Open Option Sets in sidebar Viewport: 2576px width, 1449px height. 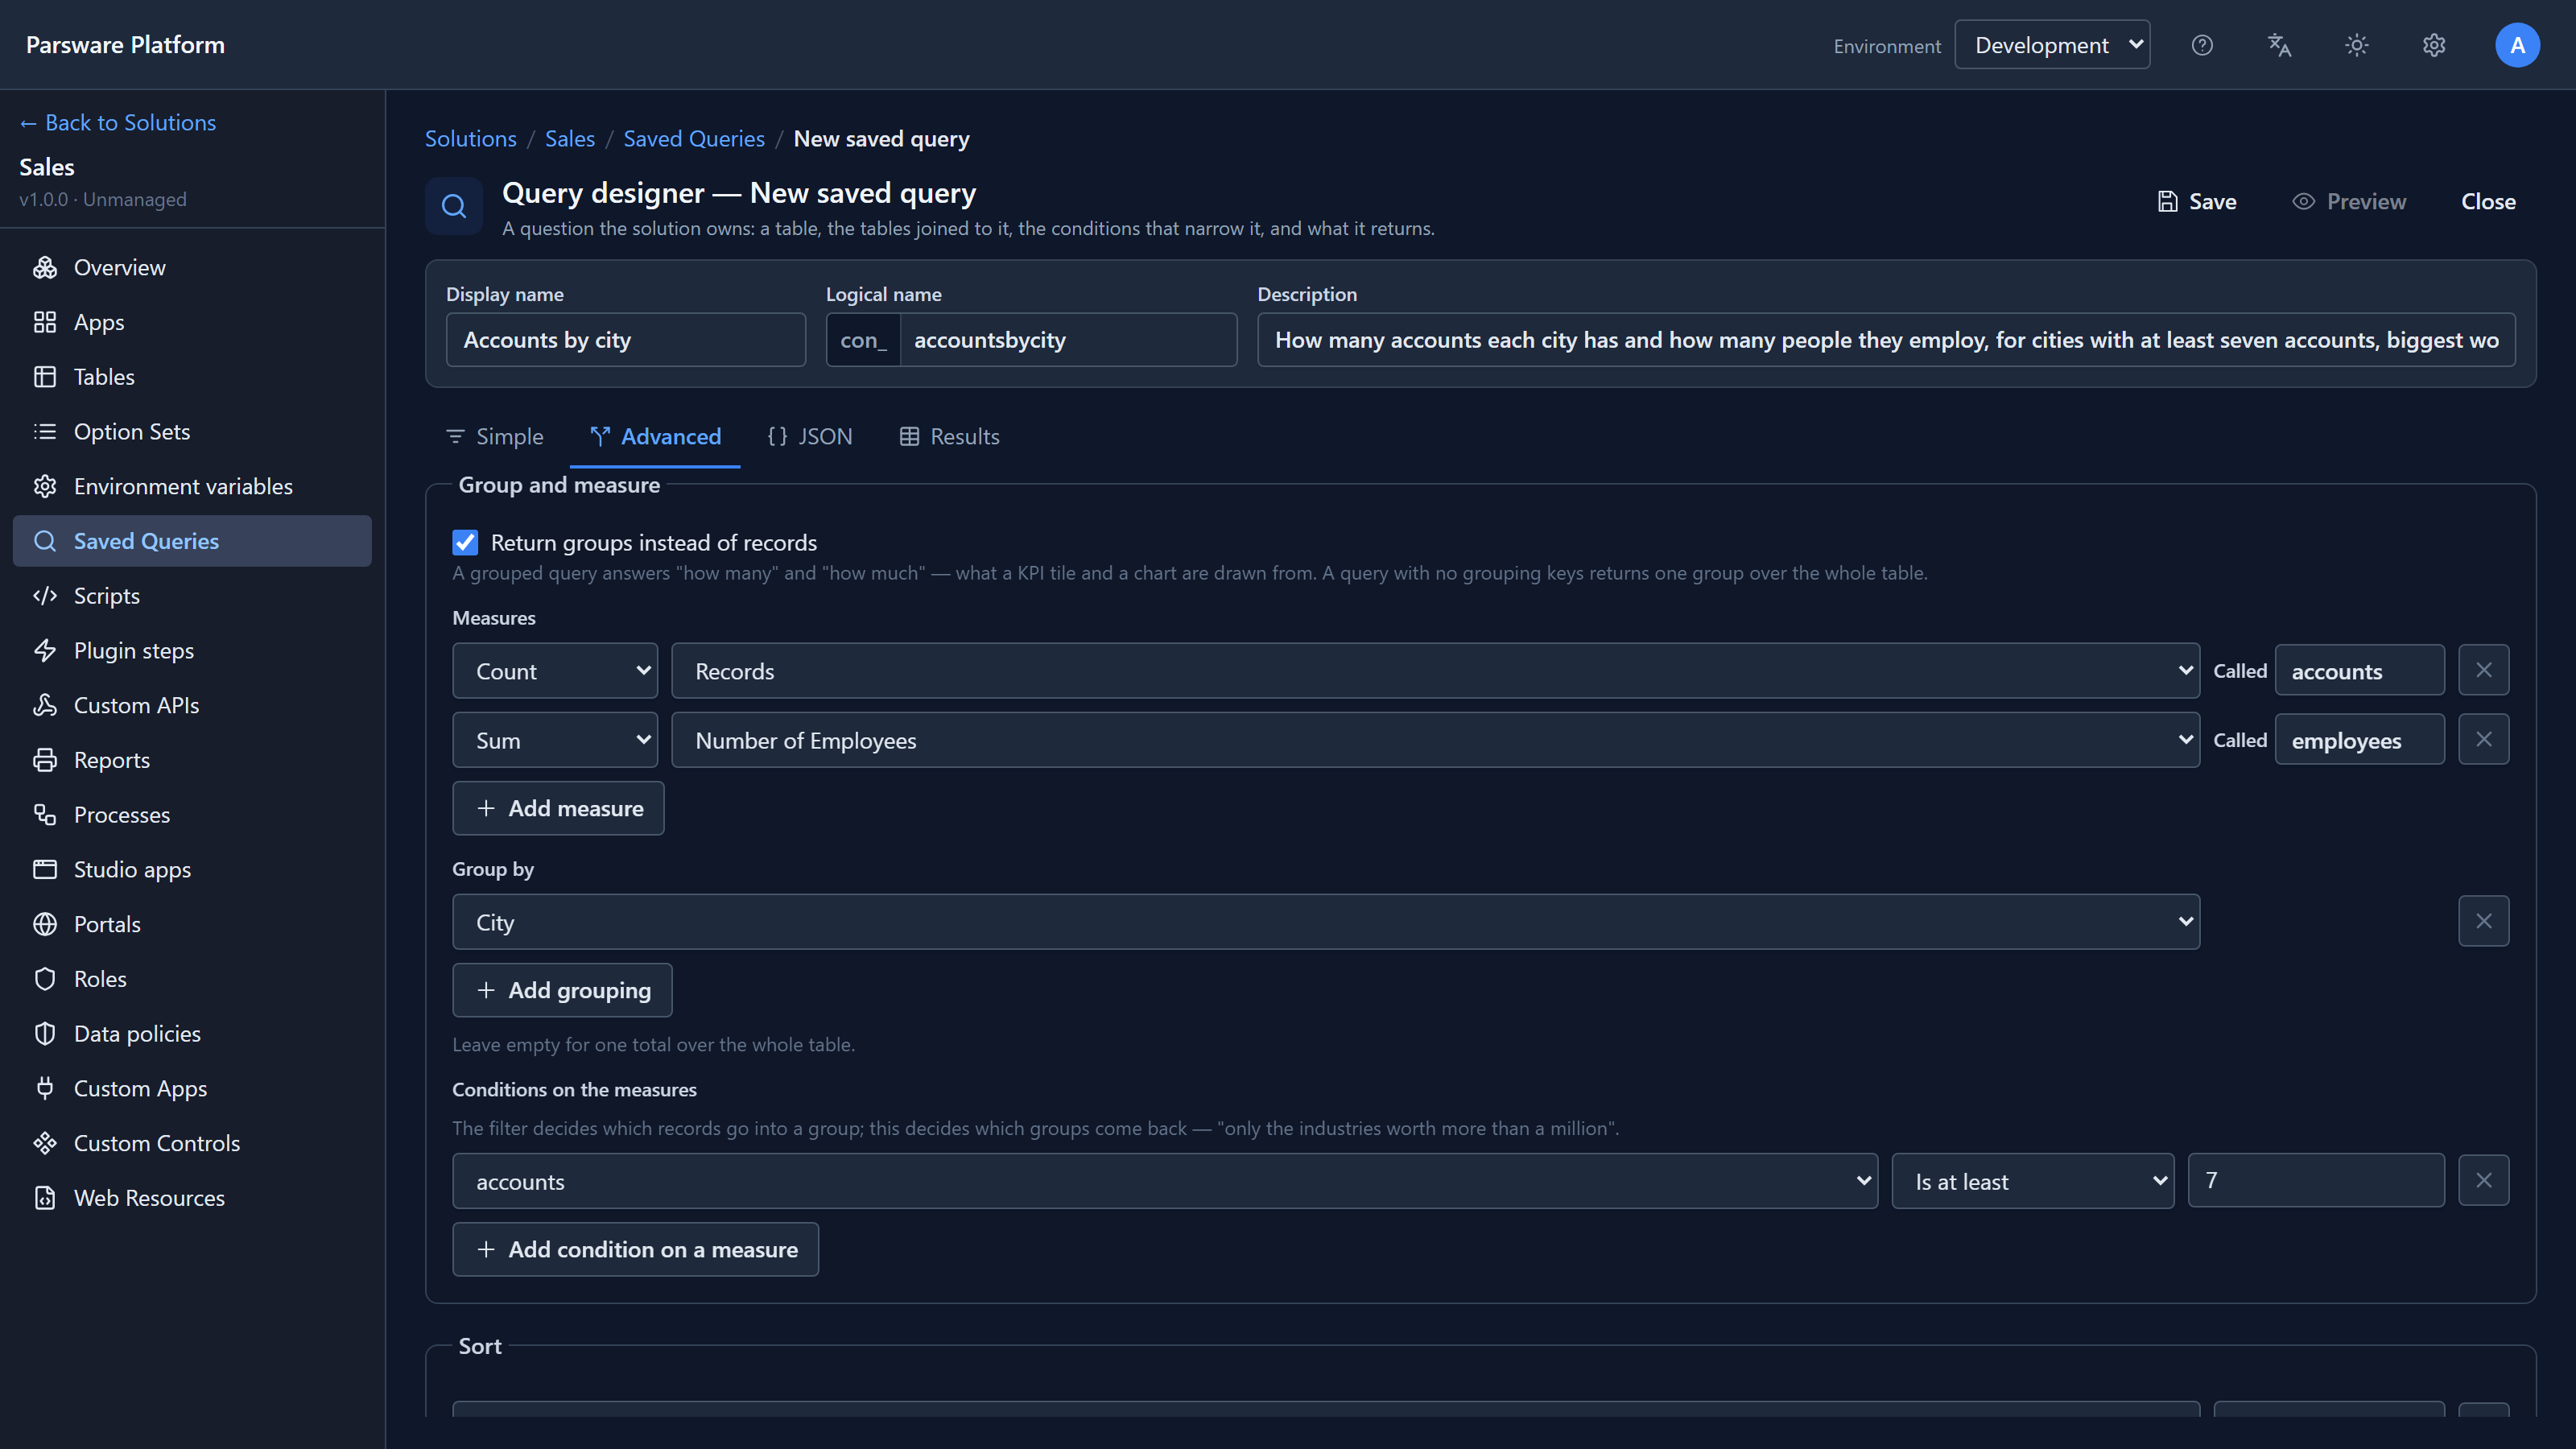click(x=192, y=431)
